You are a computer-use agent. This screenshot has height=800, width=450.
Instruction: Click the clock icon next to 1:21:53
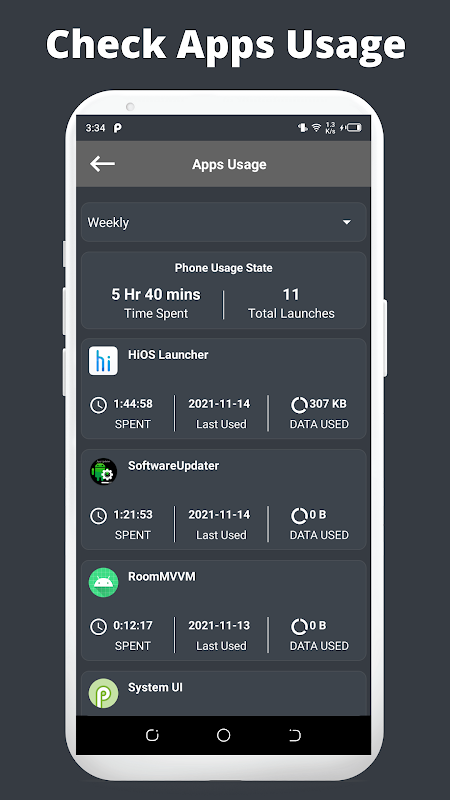pos(98,516)
